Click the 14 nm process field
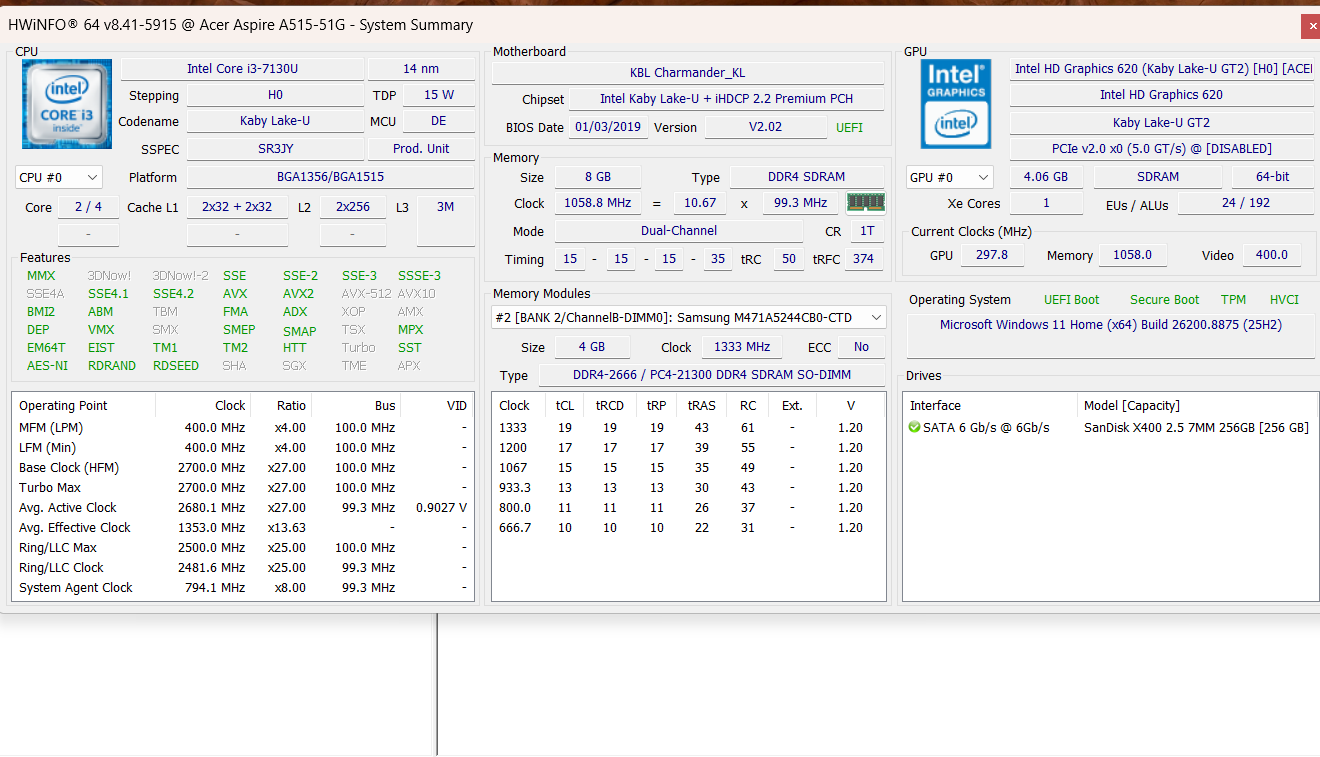The image size is (1320, 757). click(422, 69)
